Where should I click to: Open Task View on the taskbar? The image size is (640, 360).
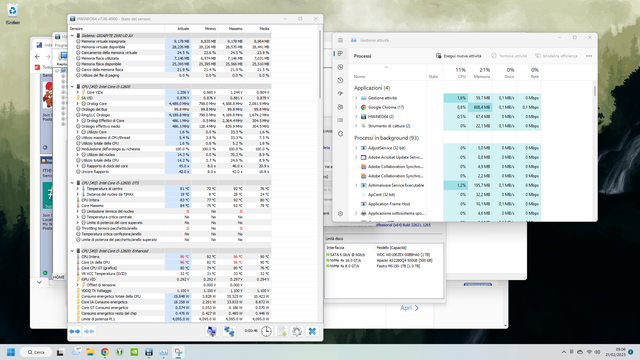pos(60,352)
